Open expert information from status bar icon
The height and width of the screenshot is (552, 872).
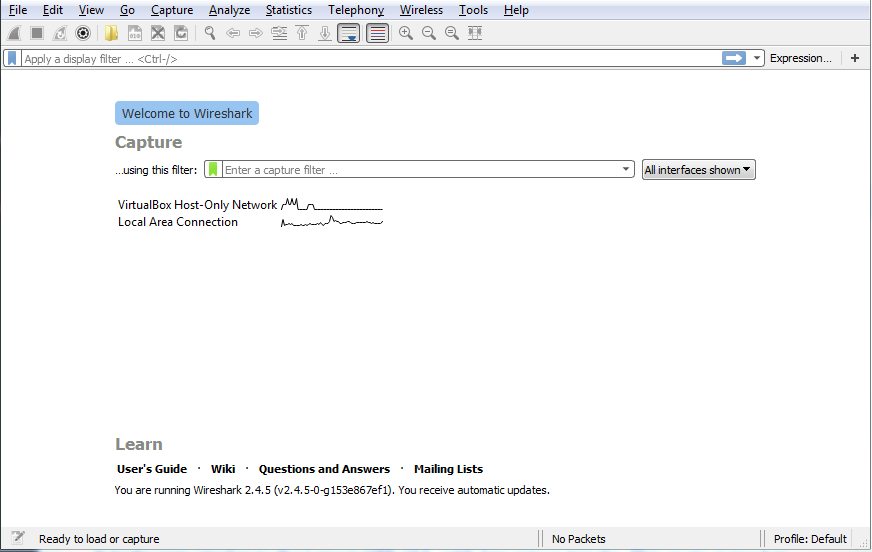point(18,538)
